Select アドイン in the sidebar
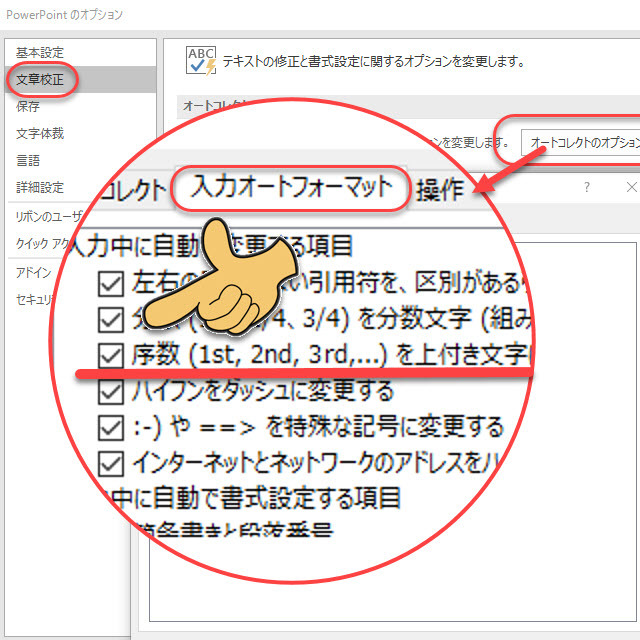Viewport: 640px width, 640px height. [x=33, y=272]
